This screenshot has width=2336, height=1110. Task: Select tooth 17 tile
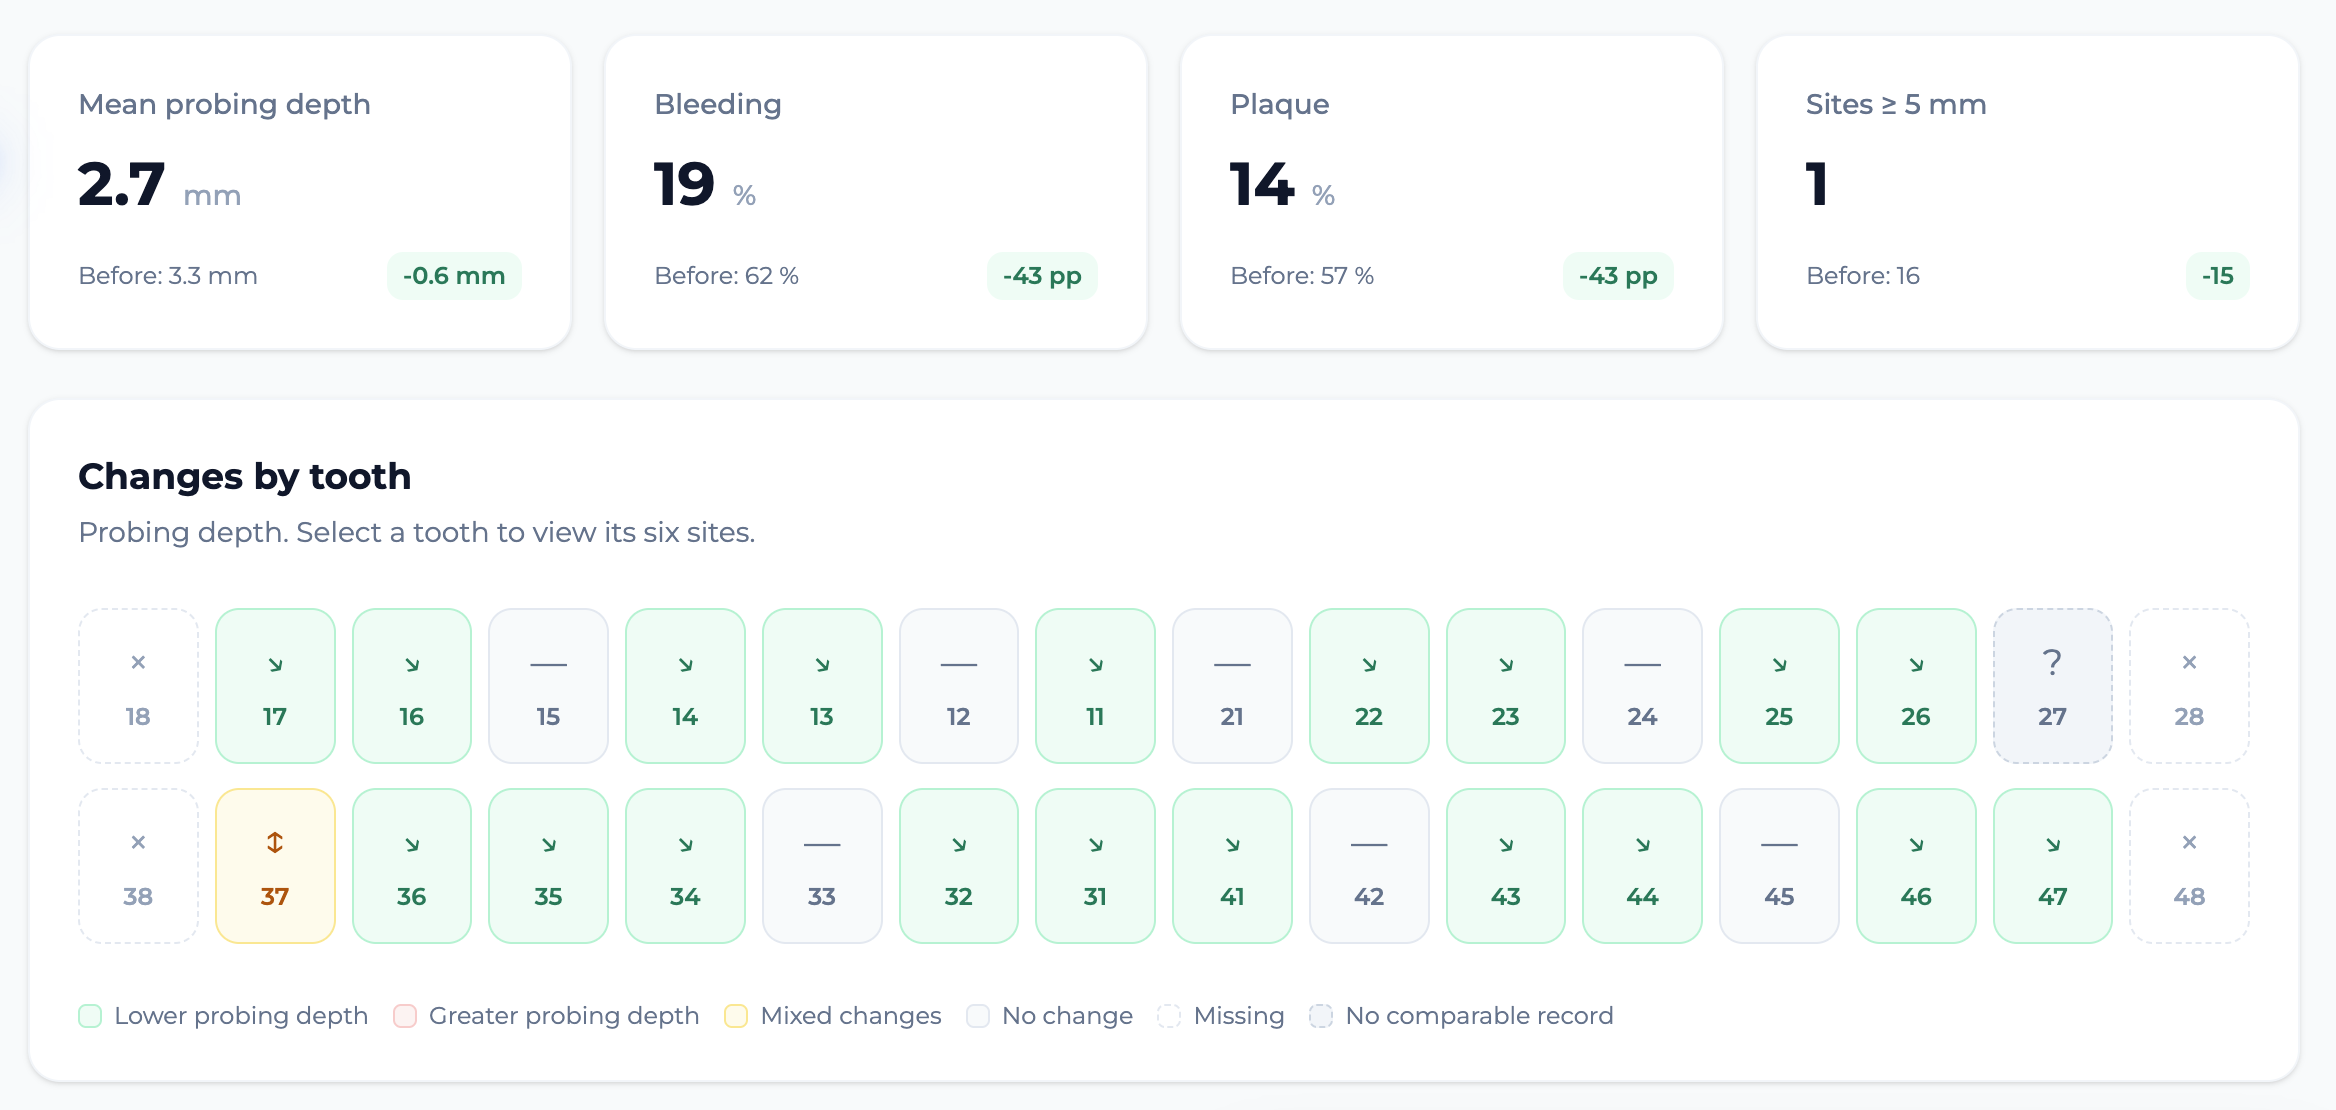[275, 686]
